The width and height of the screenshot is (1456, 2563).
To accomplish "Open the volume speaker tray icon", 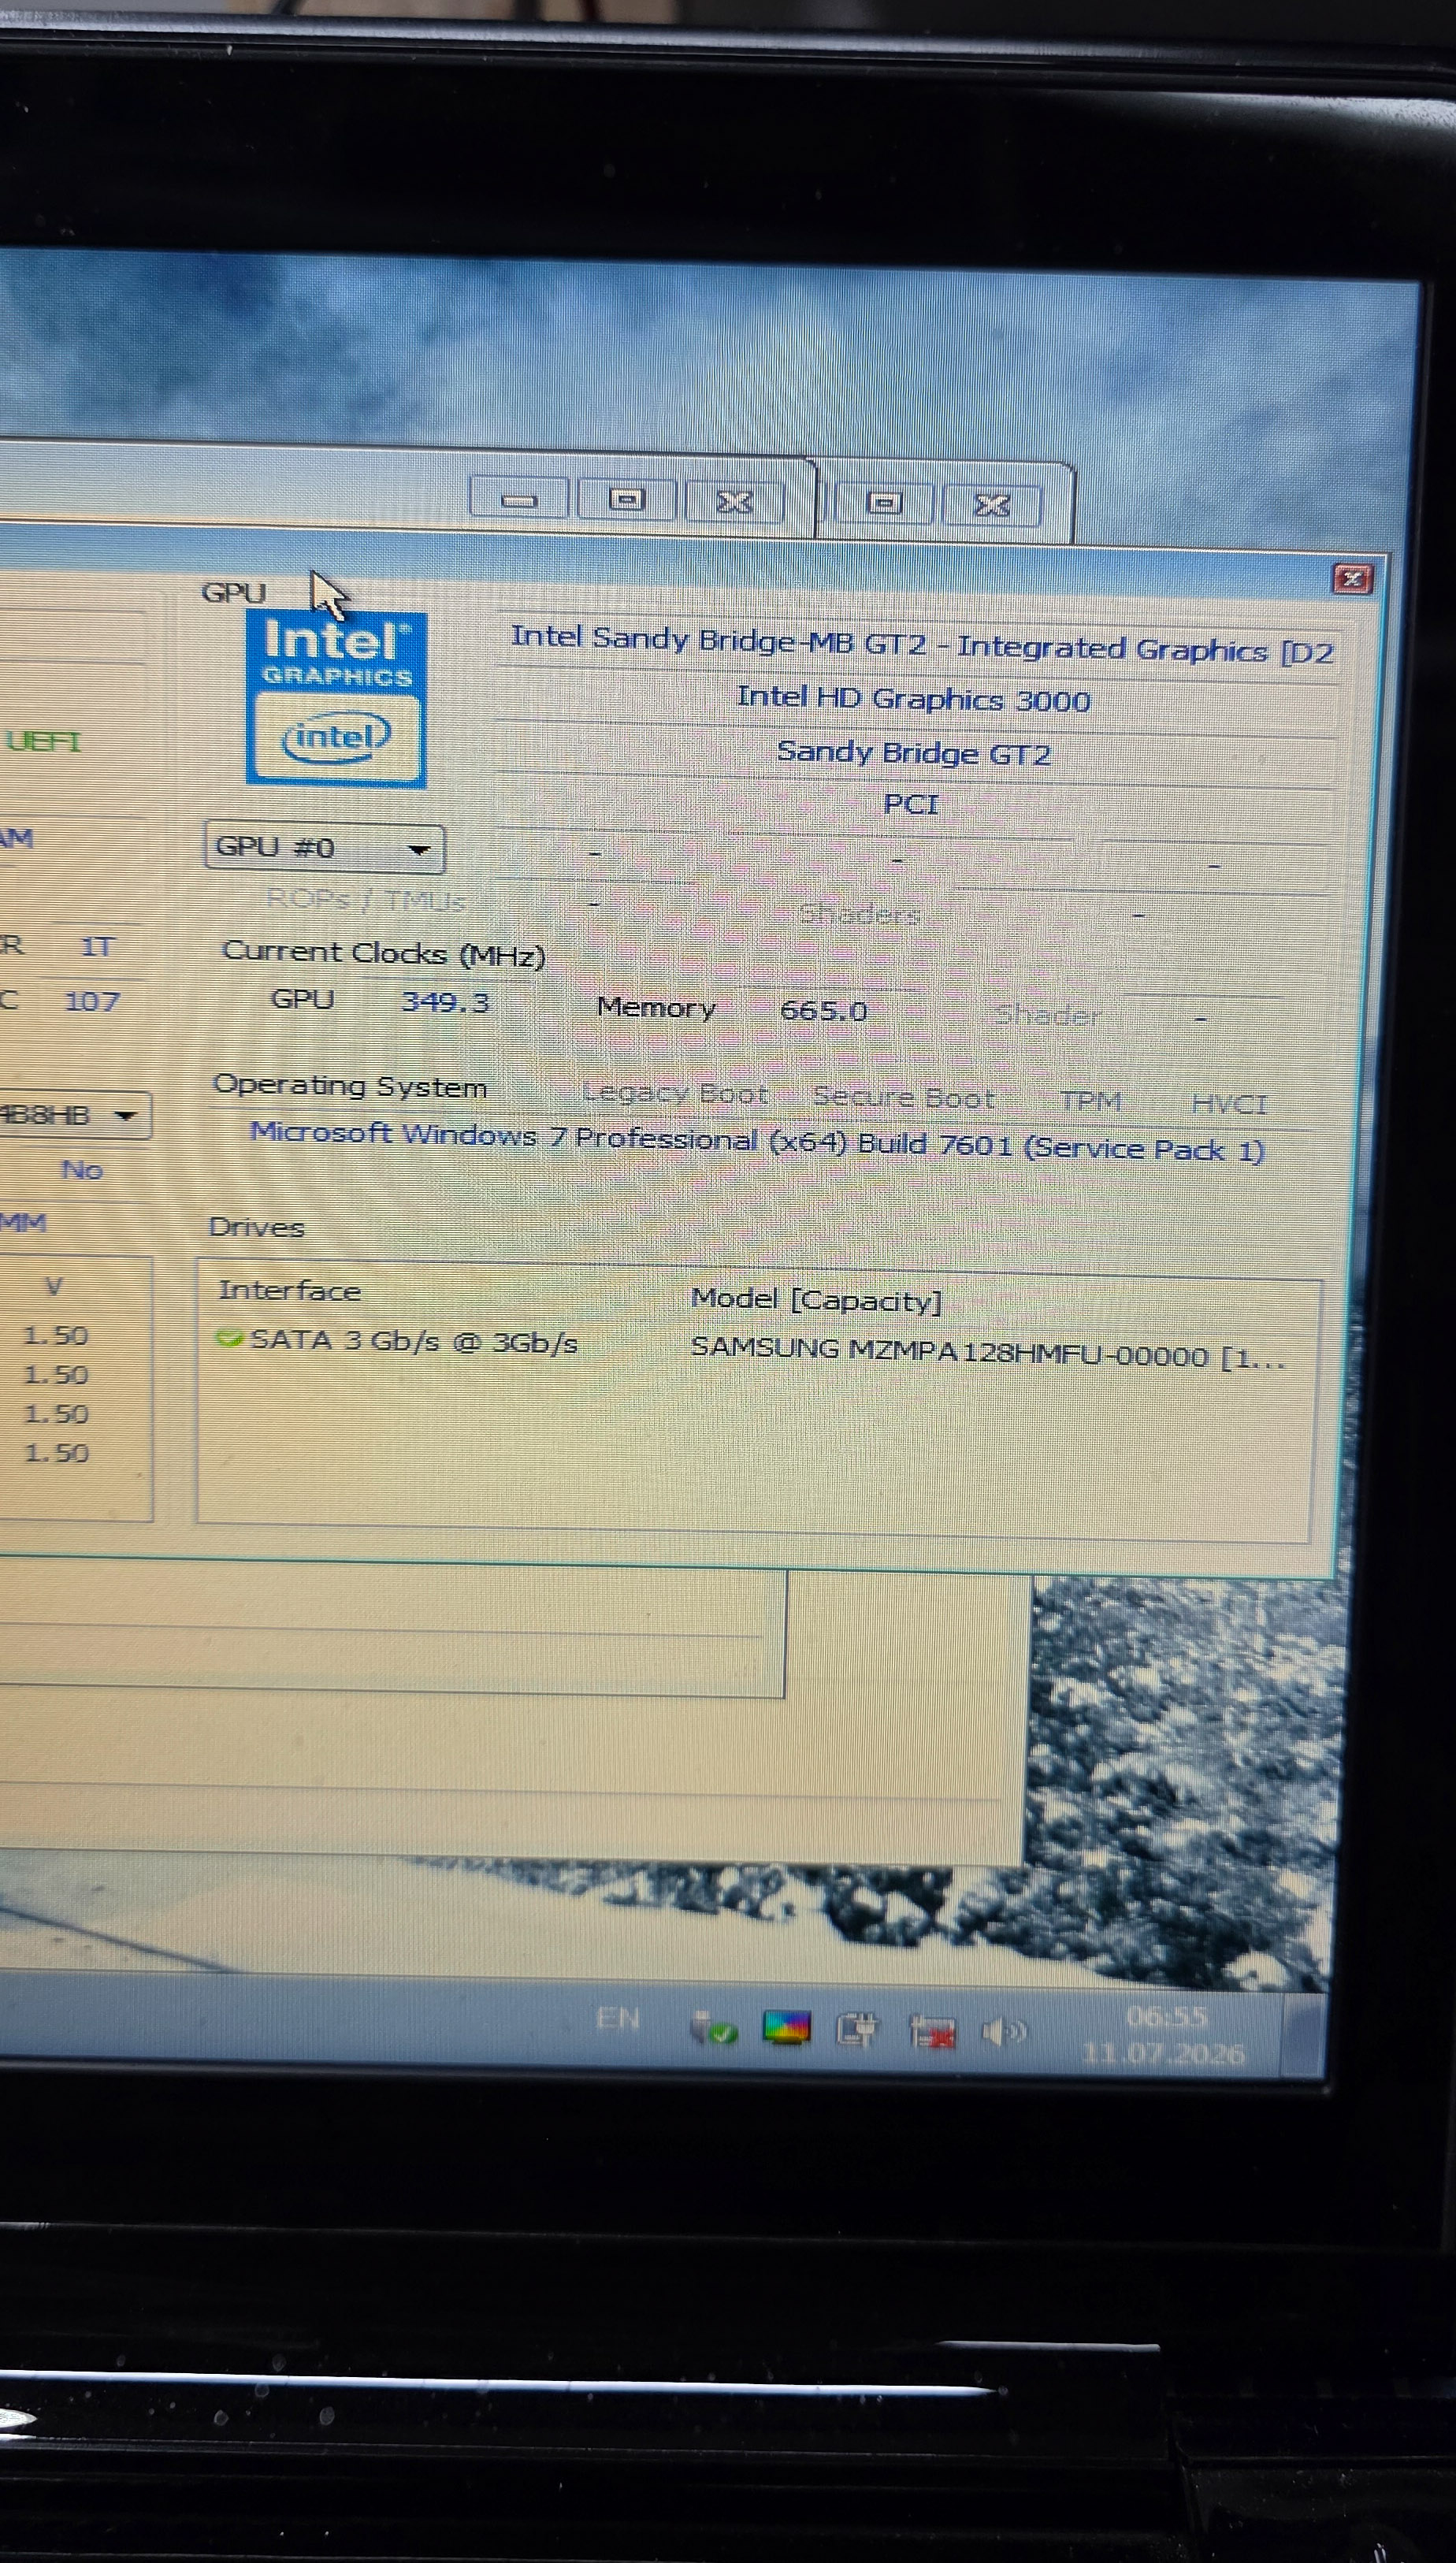I will (1003, 2031).
